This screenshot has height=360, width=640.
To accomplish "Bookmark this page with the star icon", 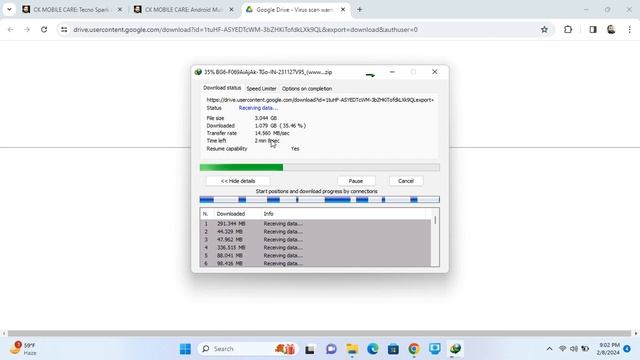I will 544,29.
